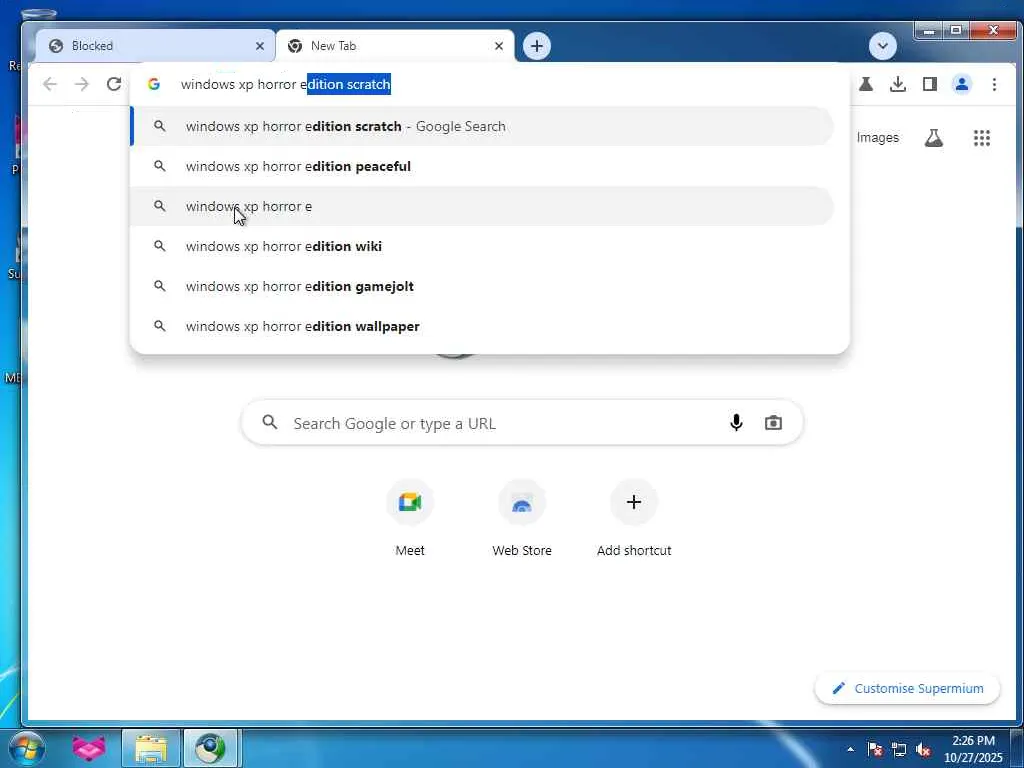Go forward with the forward arrow
This screenshot has width=1024, height=768.
pos(82,84)
